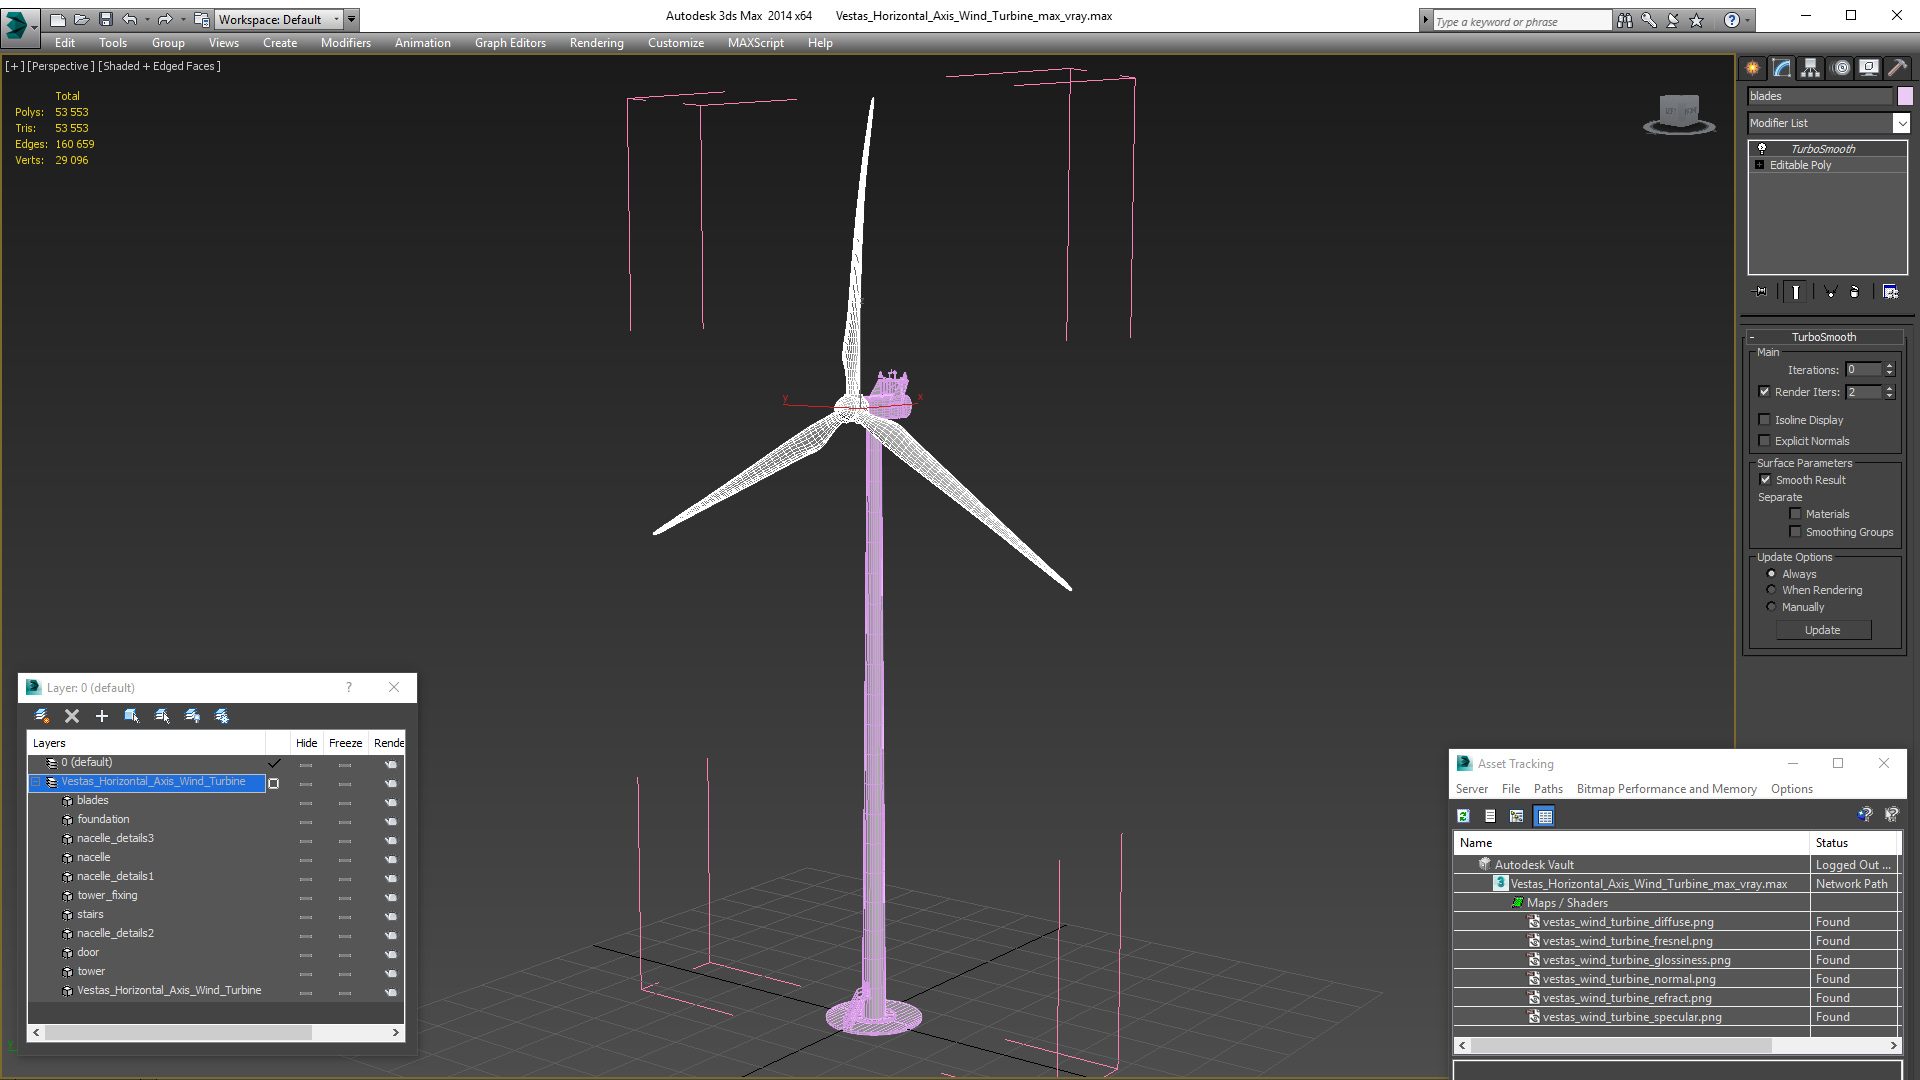Click Create New Layer icon in Layer dialog

42,716
